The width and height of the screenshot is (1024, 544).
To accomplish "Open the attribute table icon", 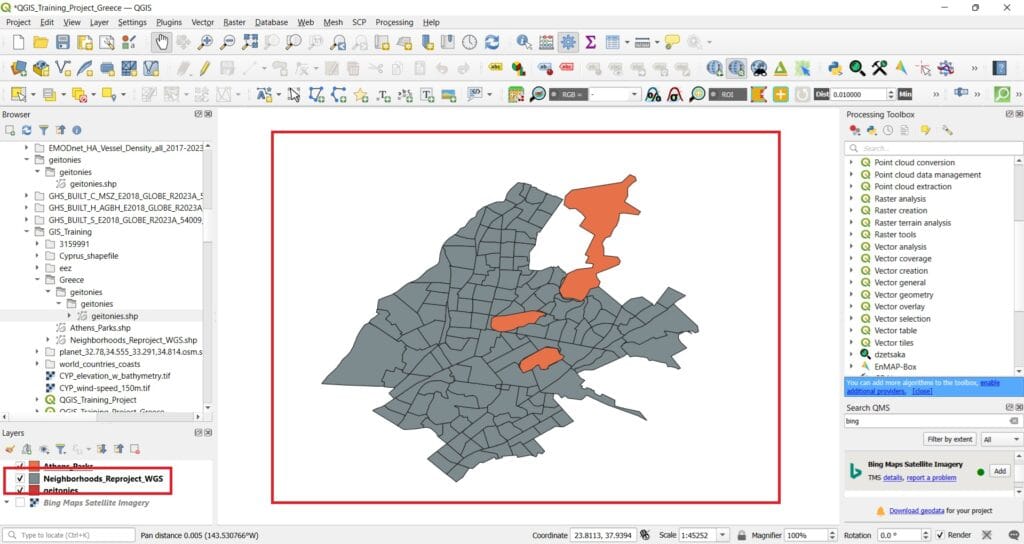I will 613,42.
